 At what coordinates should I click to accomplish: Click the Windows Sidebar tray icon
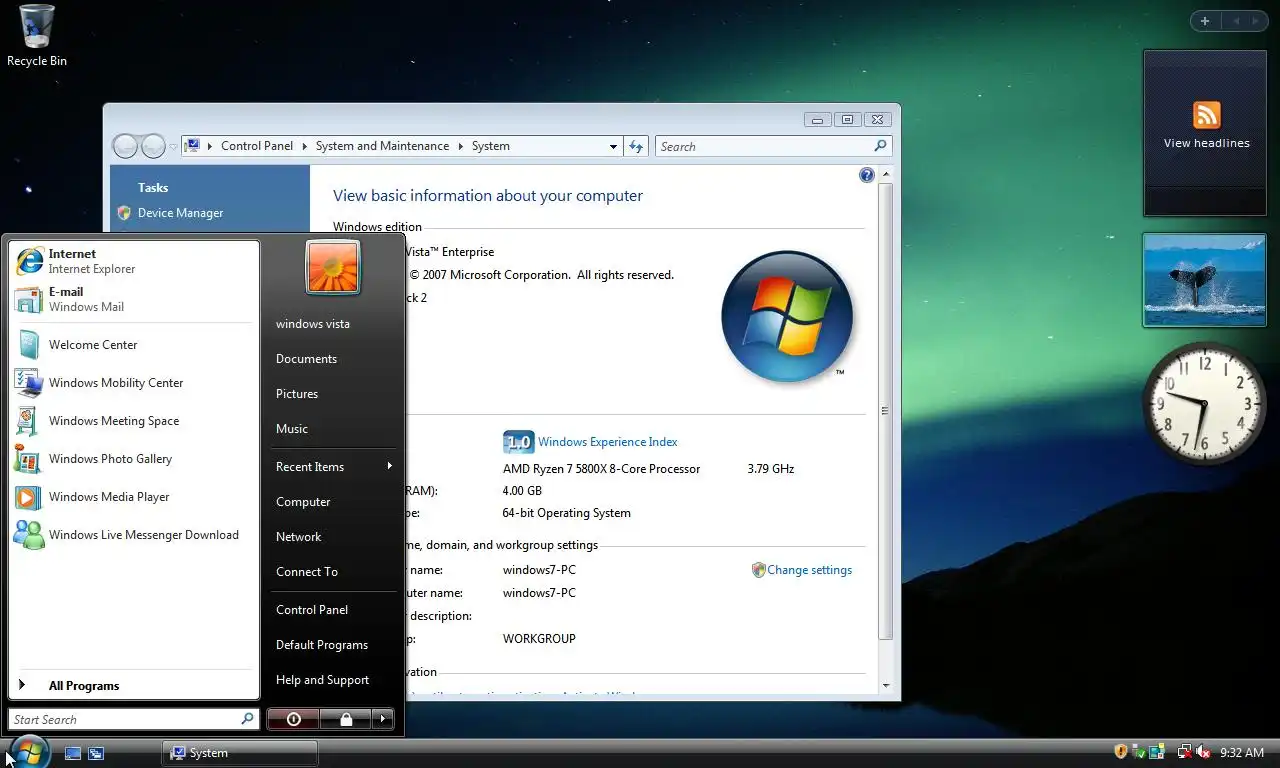point(1157,752)
